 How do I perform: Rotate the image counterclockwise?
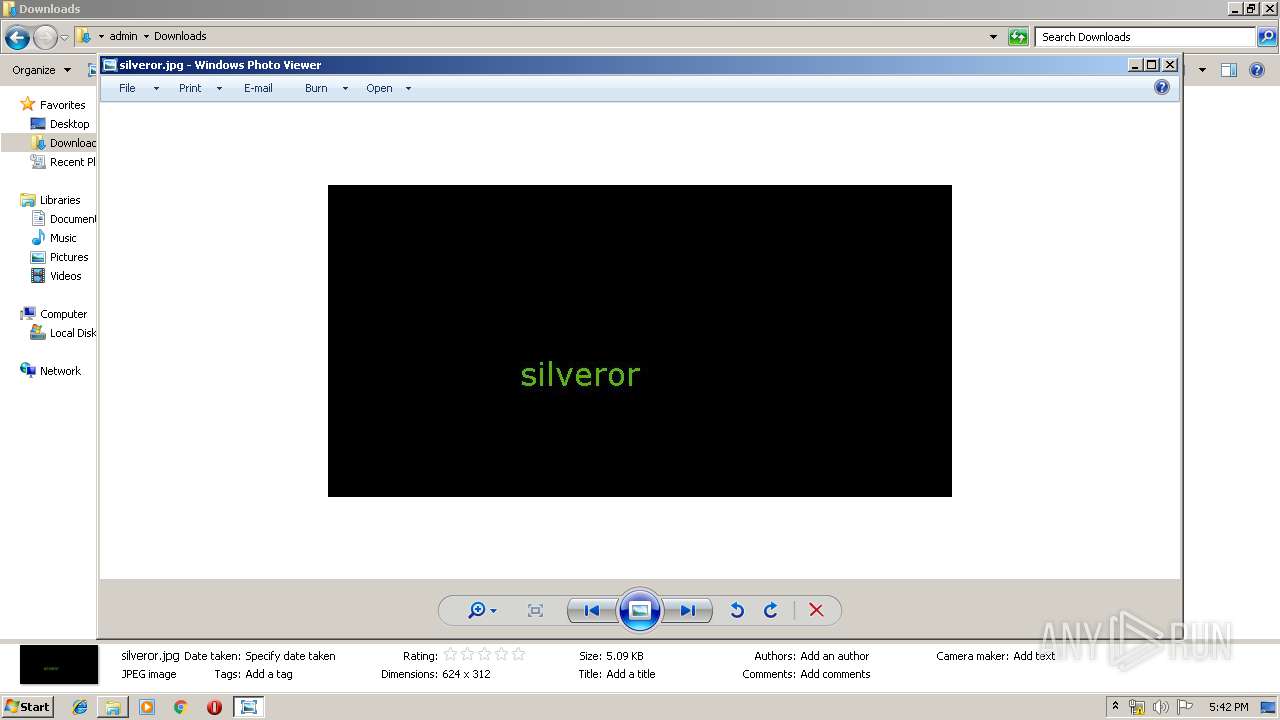point(737,610)
